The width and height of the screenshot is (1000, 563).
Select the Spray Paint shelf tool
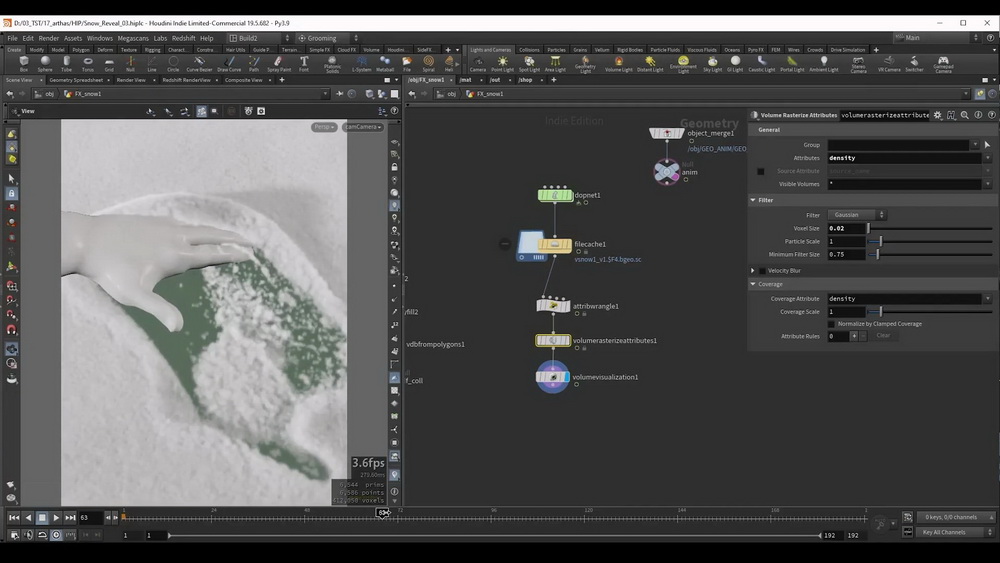coord(279,63)
